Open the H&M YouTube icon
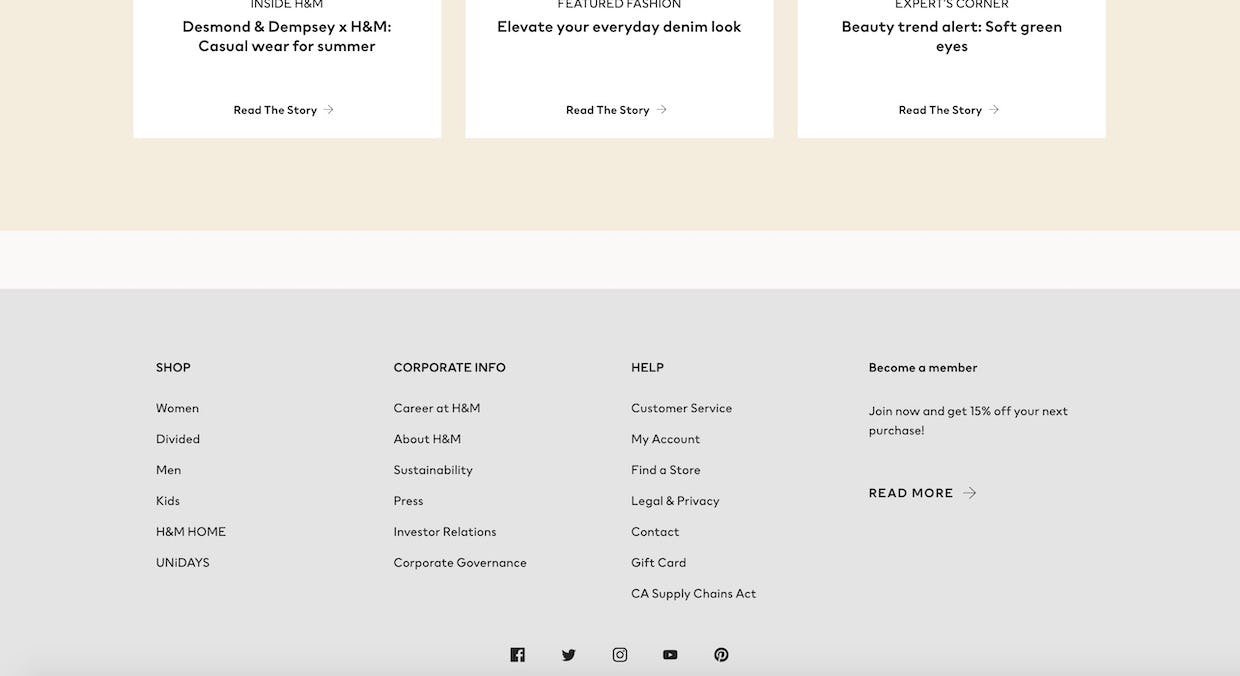The height and width of the screenshot is (676, 1240). click(x=670, y=655)
